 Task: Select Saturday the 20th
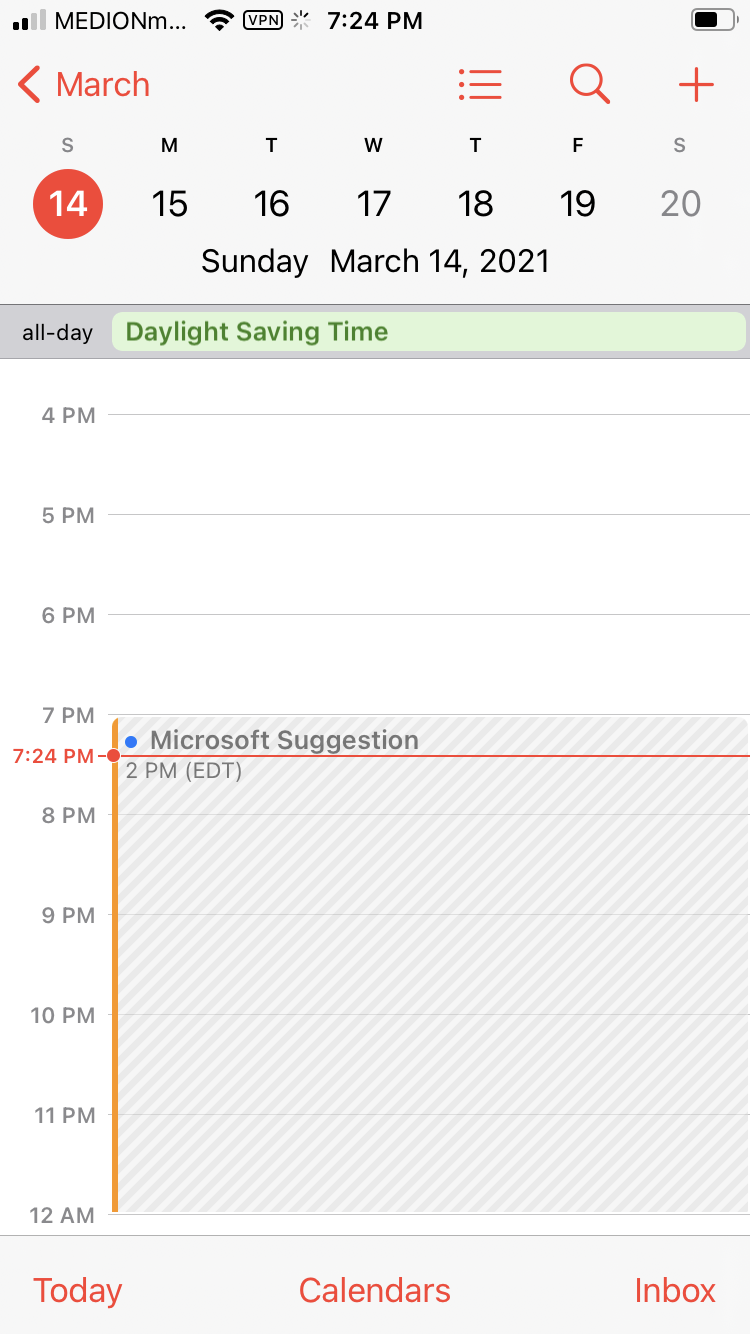click(680, 204)
